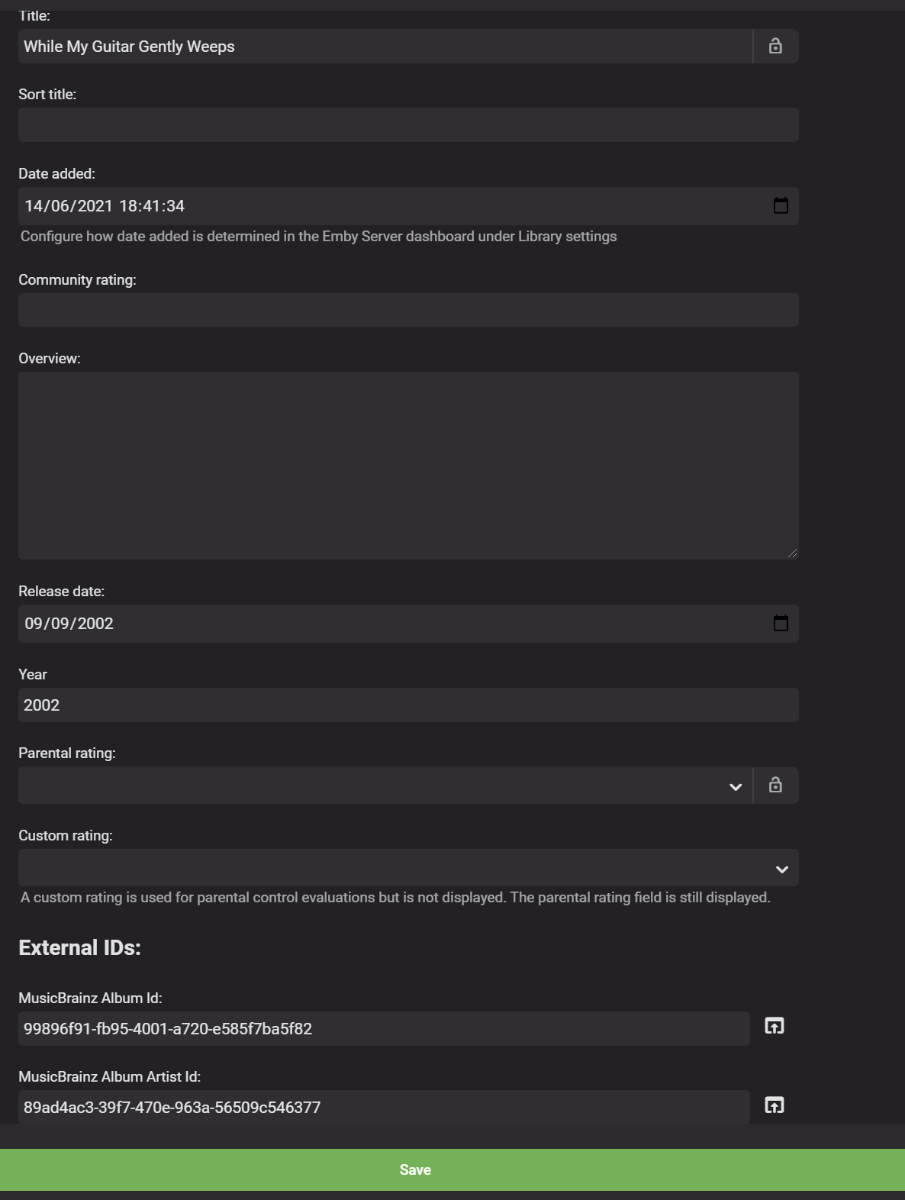905x1200 pixels.
Task: Click the External IDs section heading
Action: pos(80,948)
